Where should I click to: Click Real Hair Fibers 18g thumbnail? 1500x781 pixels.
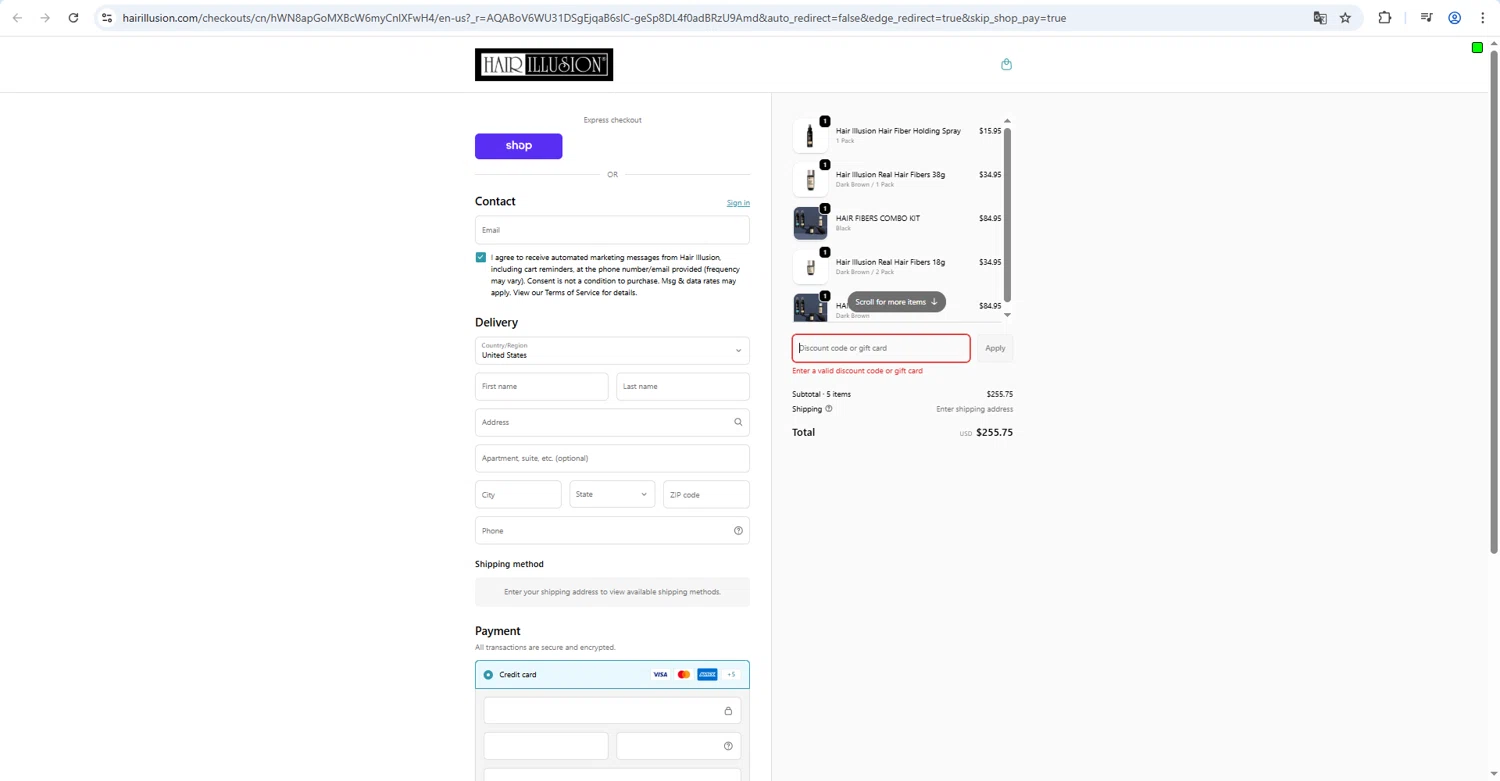coord(810,267)
